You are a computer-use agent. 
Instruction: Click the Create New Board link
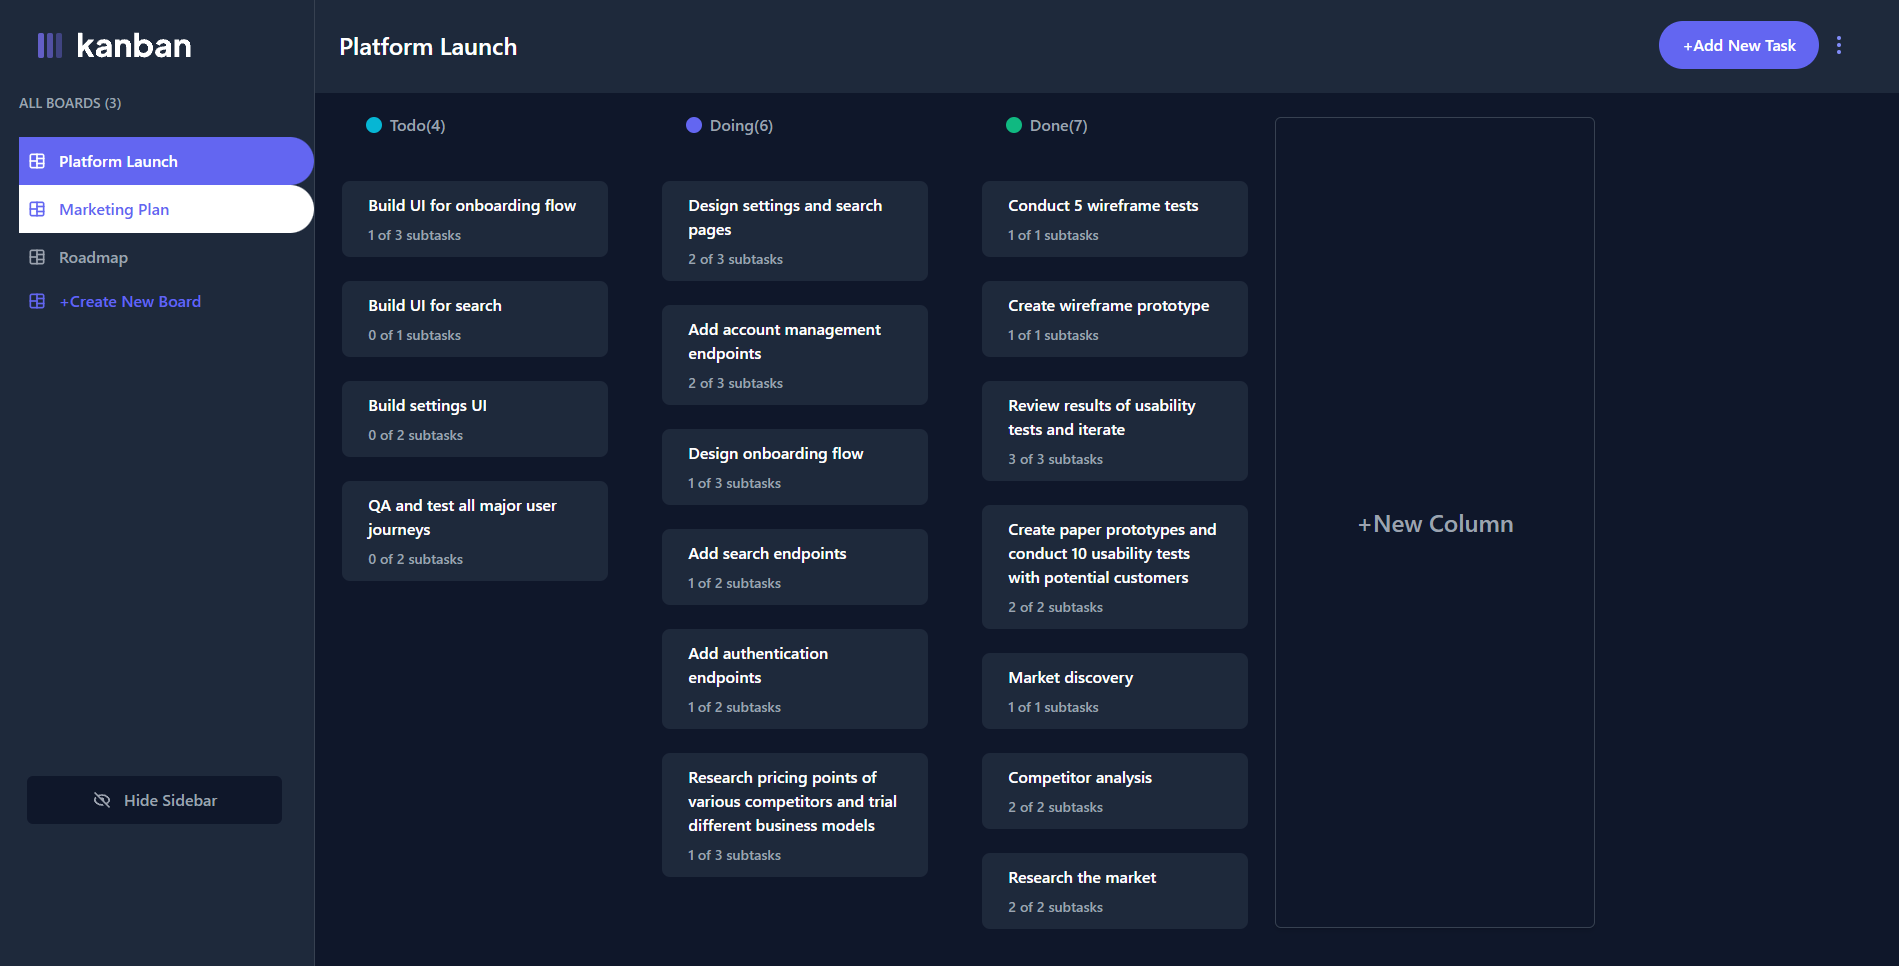(x=130, y=301)
